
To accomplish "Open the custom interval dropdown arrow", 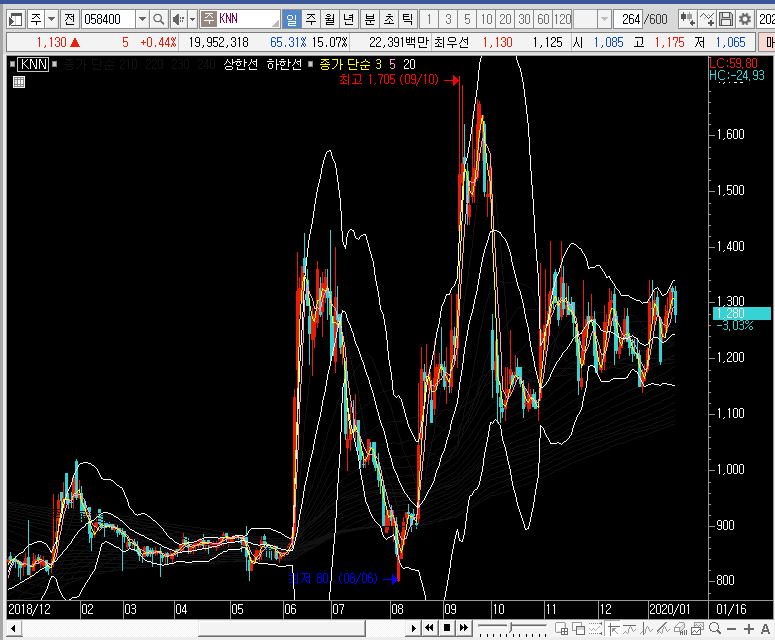I will tap(604, 20).
